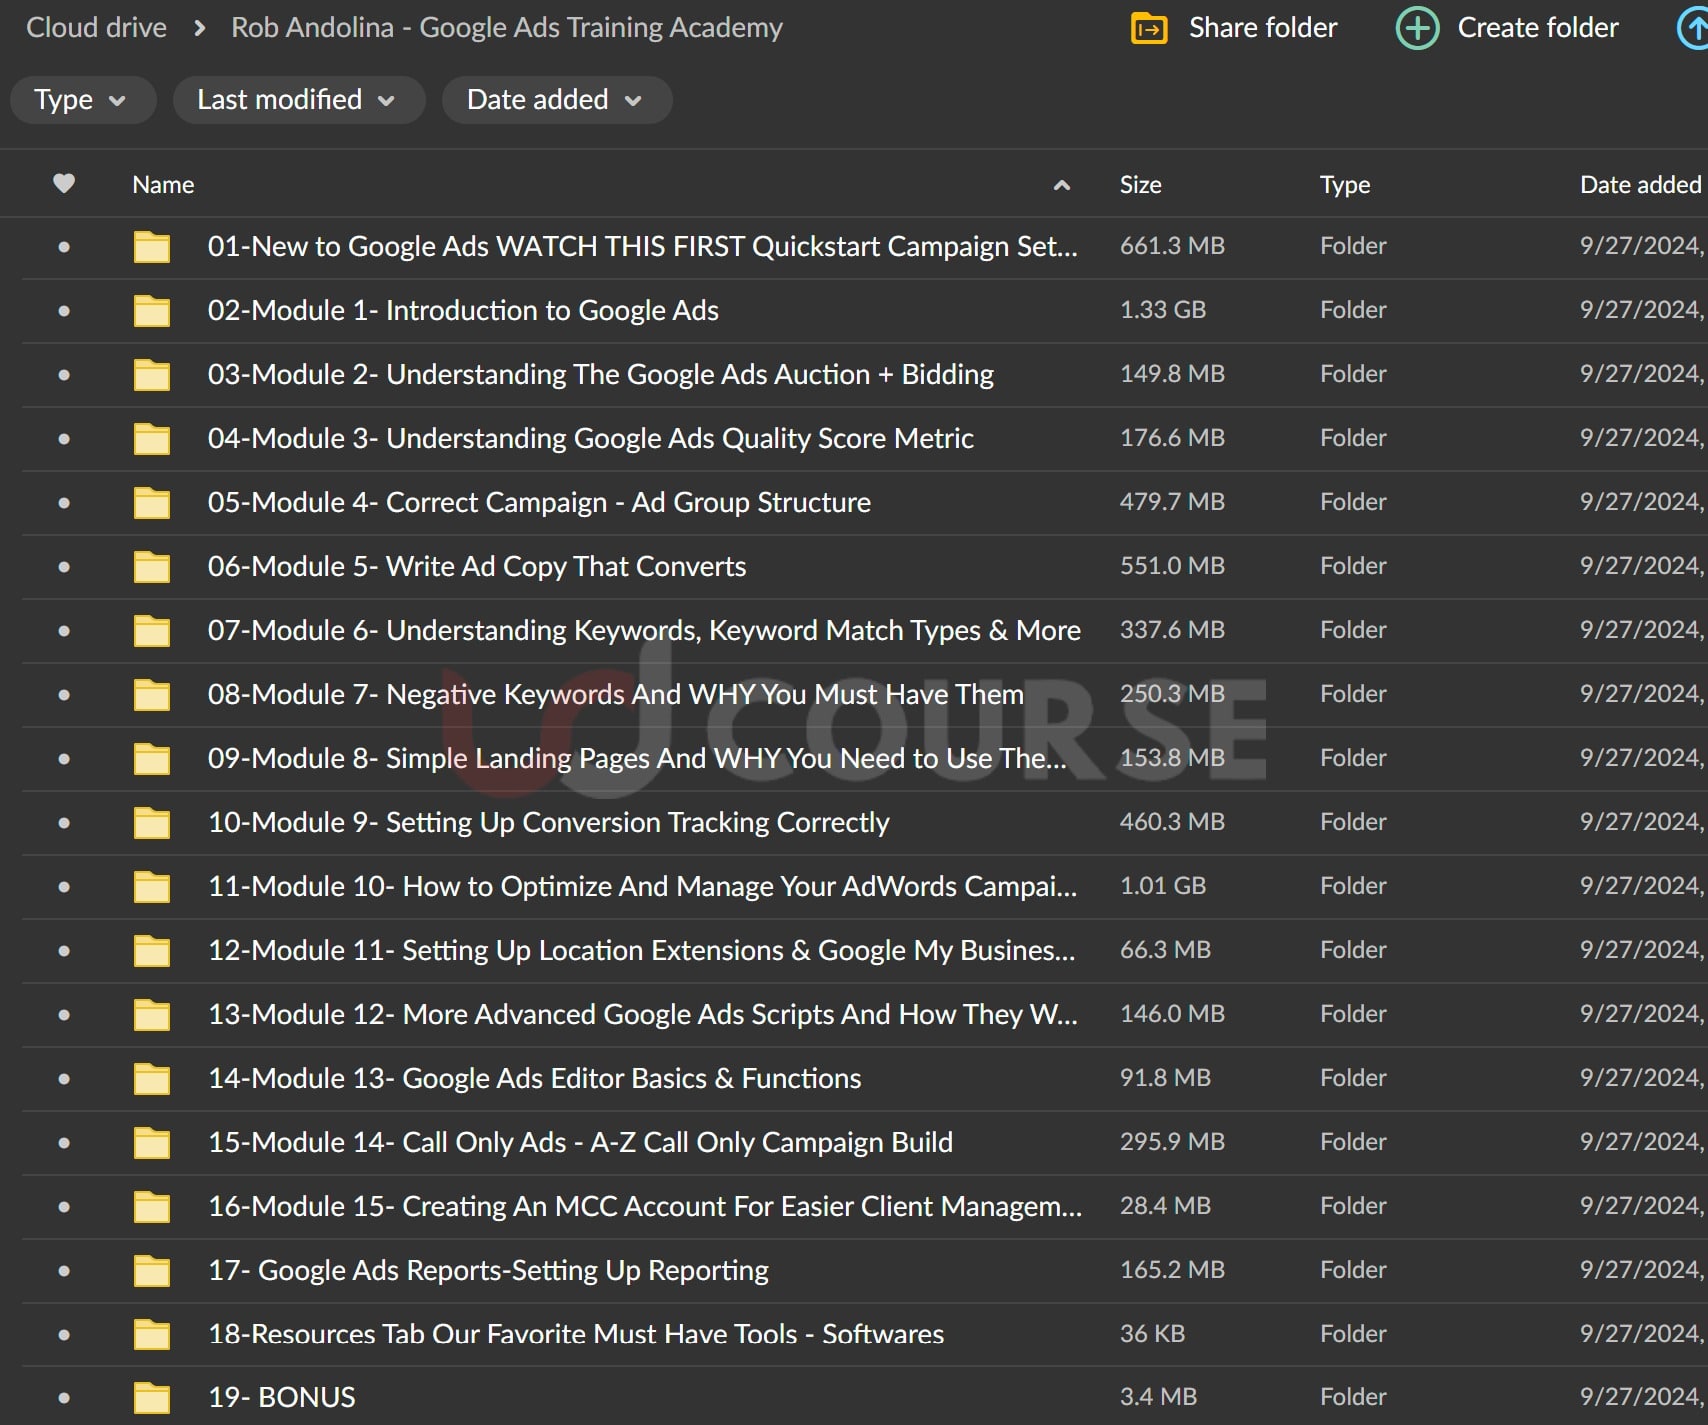1708x1425 pixels.
Task: Click the name sort direction arrow
Action: point(1062,185)
